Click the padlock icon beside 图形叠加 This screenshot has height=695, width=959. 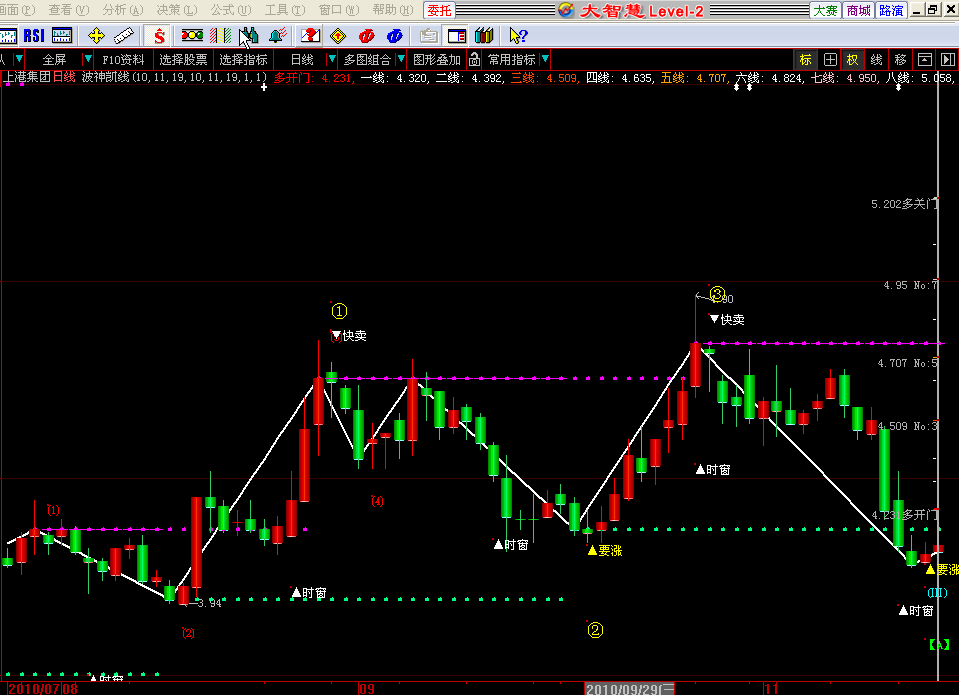click(x=475, y=59)
